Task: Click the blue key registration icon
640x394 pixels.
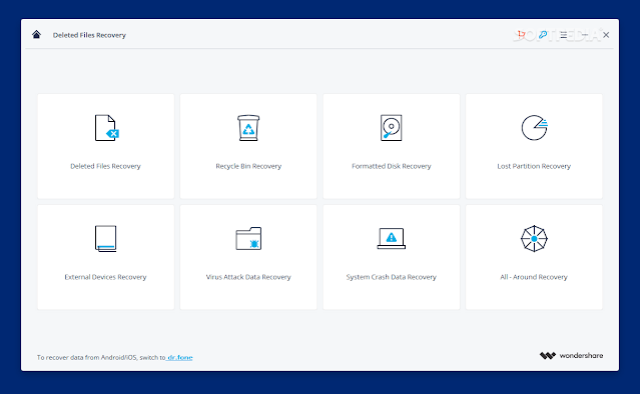Action: [542, 35]
